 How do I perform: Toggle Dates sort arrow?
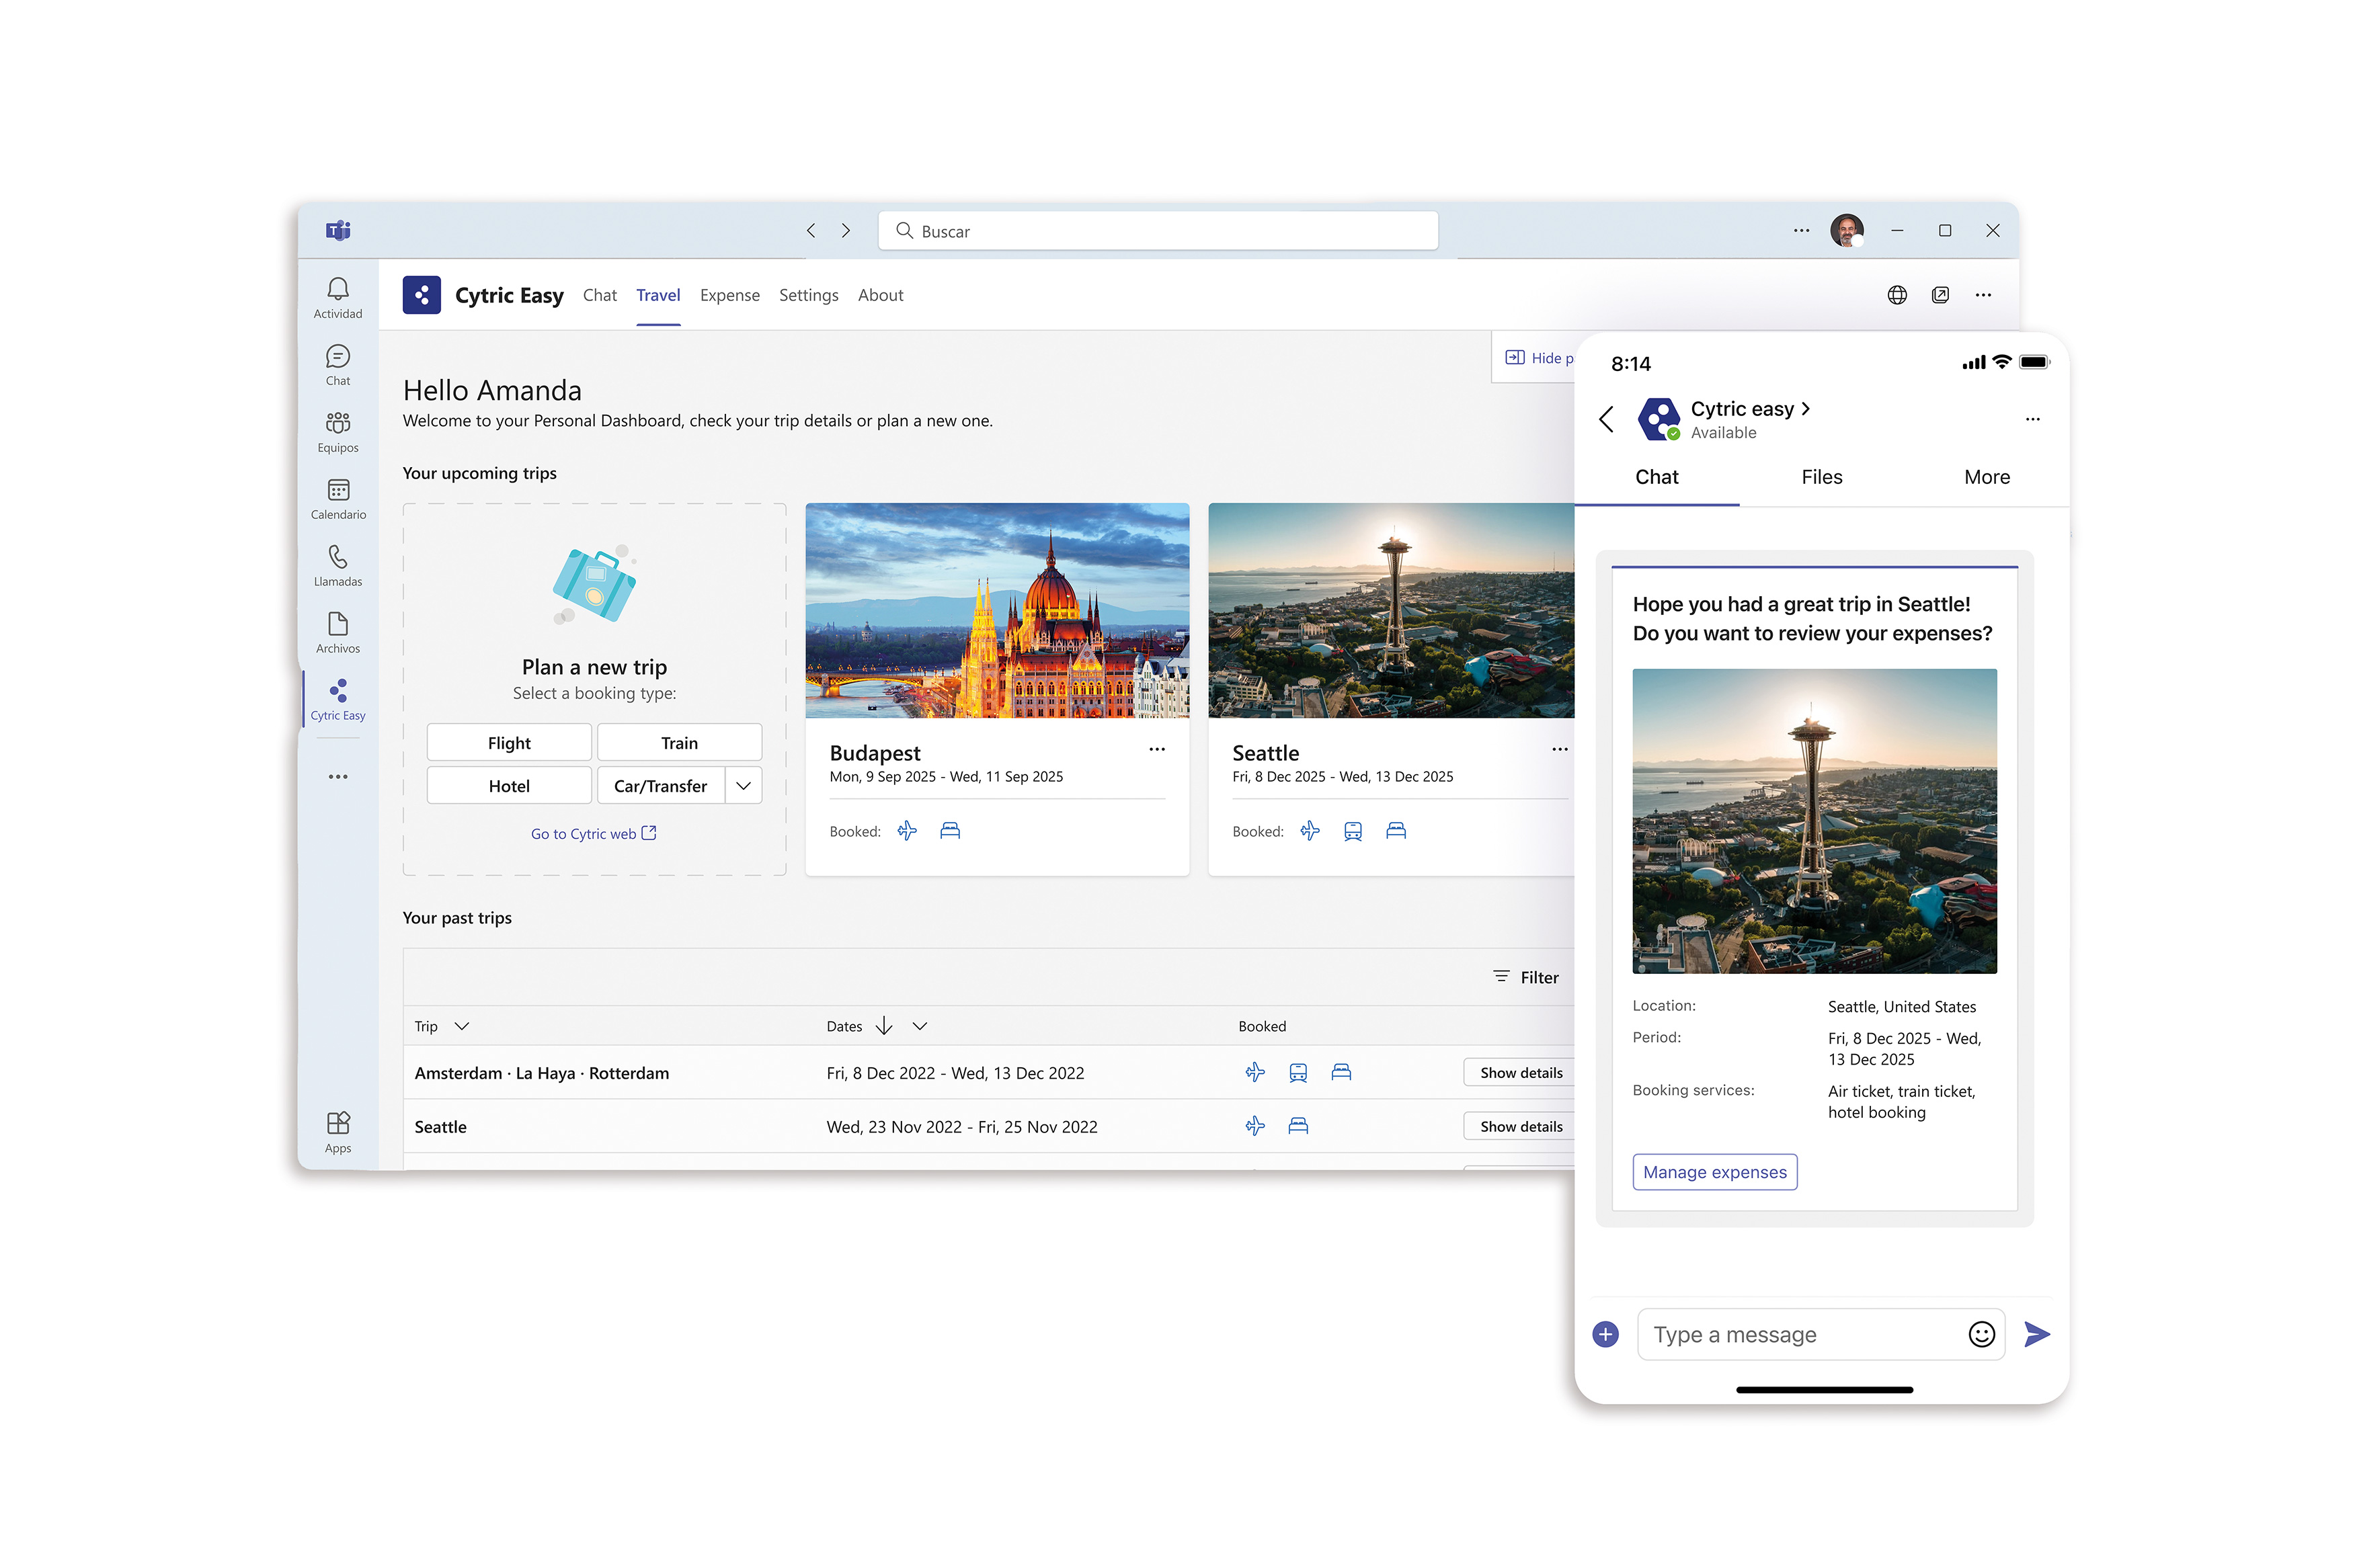click(883, 1026)
